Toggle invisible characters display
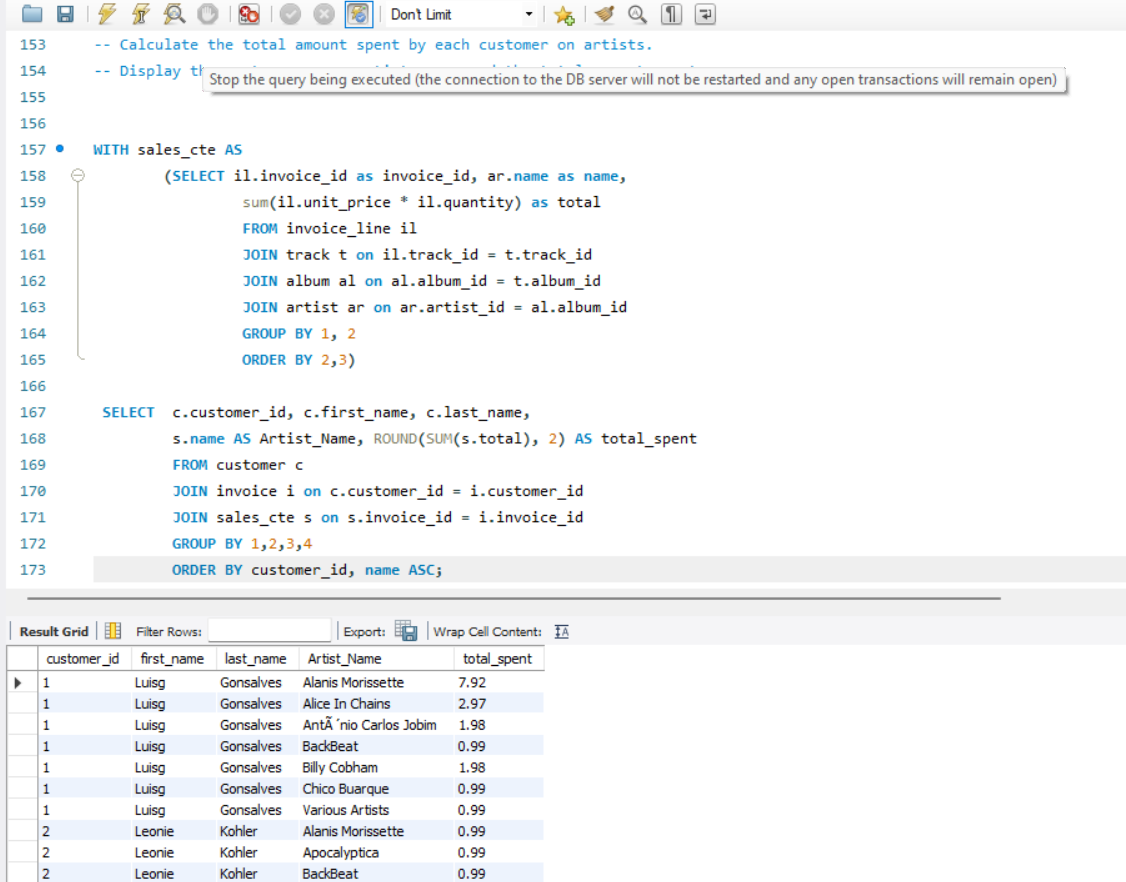This screenshot has width=1126, height=882. (672, 14)
